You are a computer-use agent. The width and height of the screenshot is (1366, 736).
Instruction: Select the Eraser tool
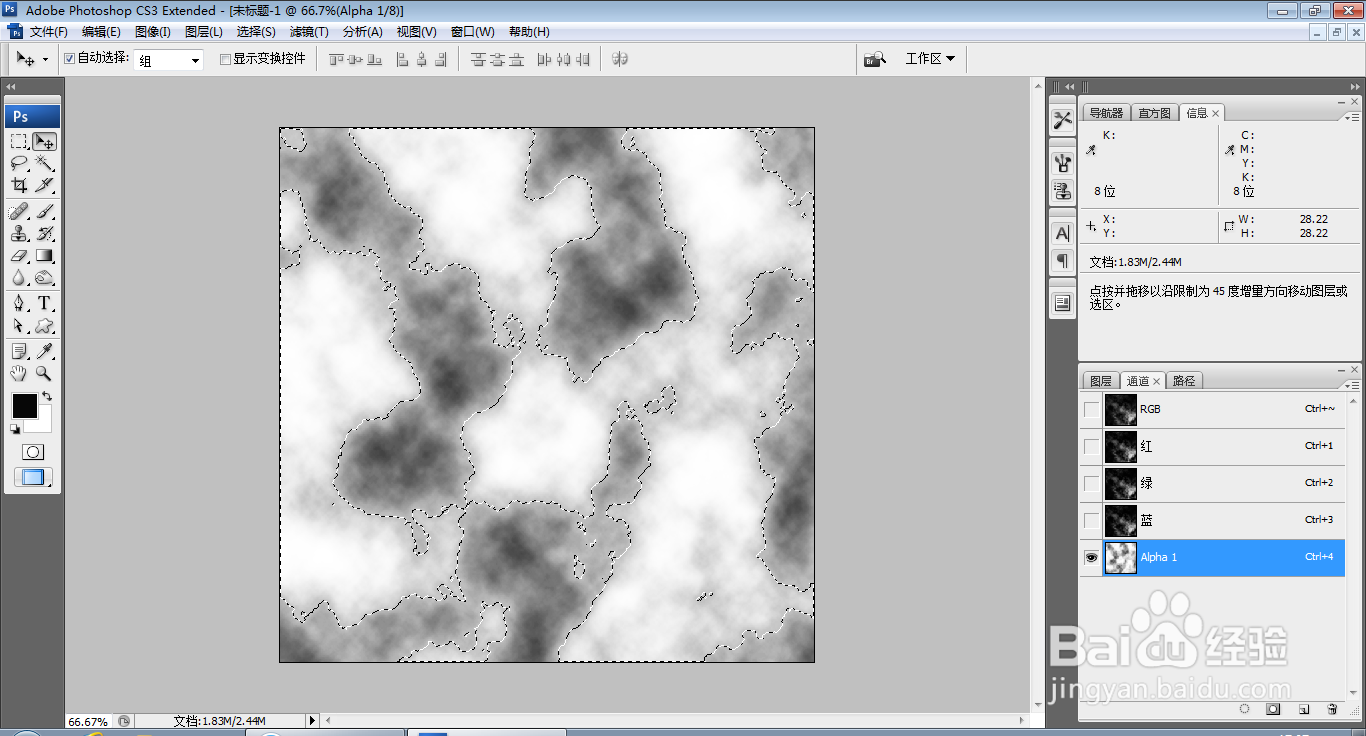tap(19, 256)
